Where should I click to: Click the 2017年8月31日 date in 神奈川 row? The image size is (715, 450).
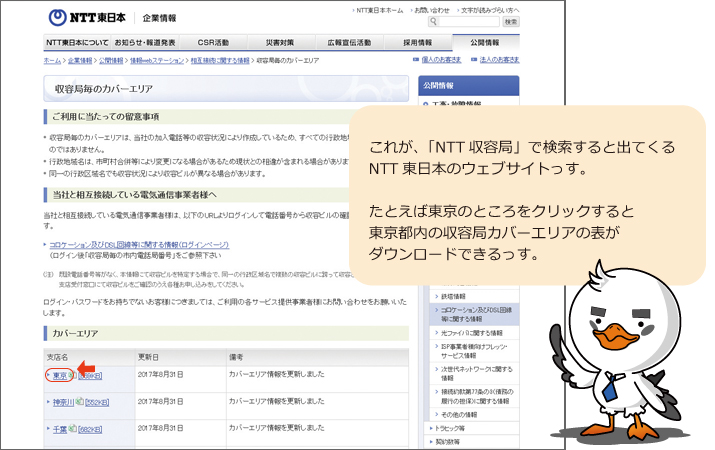pos(161,401)
